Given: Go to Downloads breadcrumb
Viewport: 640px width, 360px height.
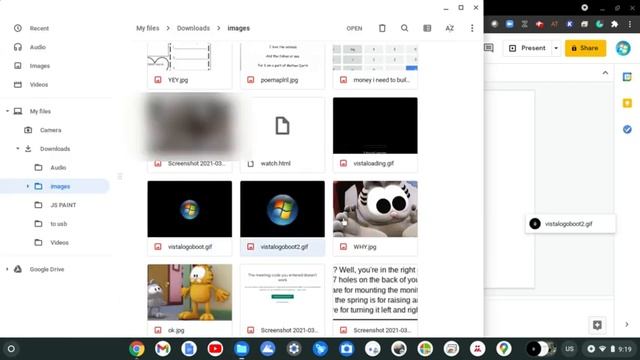Looking at the screenshot, I should pos(193,28).
